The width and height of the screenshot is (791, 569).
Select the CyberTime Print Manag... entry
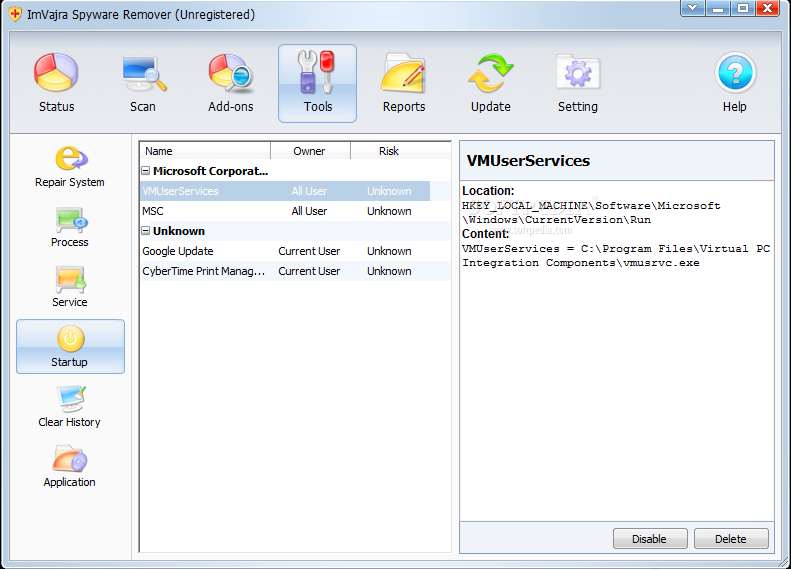[x=295, y=271]
